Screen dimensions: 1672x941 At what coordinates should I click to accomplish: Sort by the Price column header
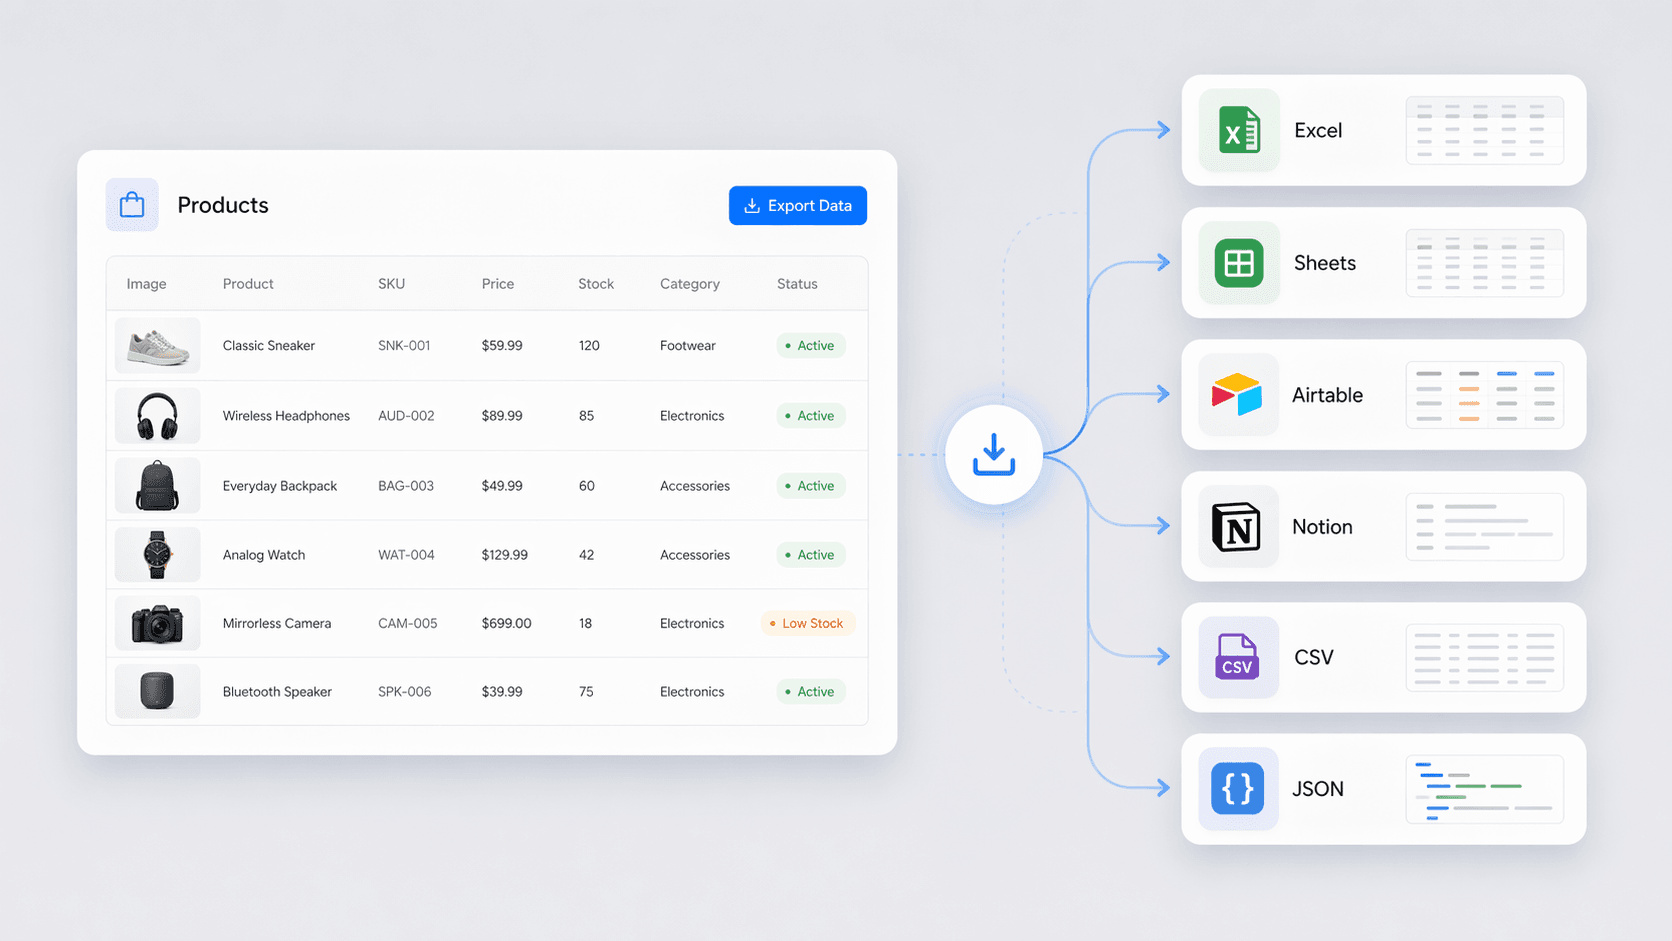pos(497,284)
